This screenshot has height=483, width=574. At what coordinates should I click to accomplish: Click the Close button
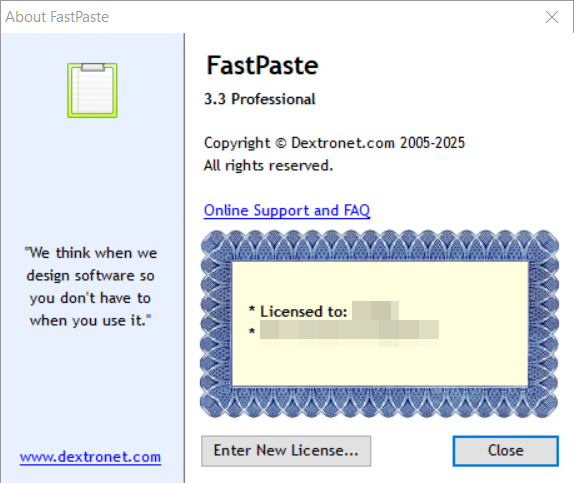click(x=506, y=451)
